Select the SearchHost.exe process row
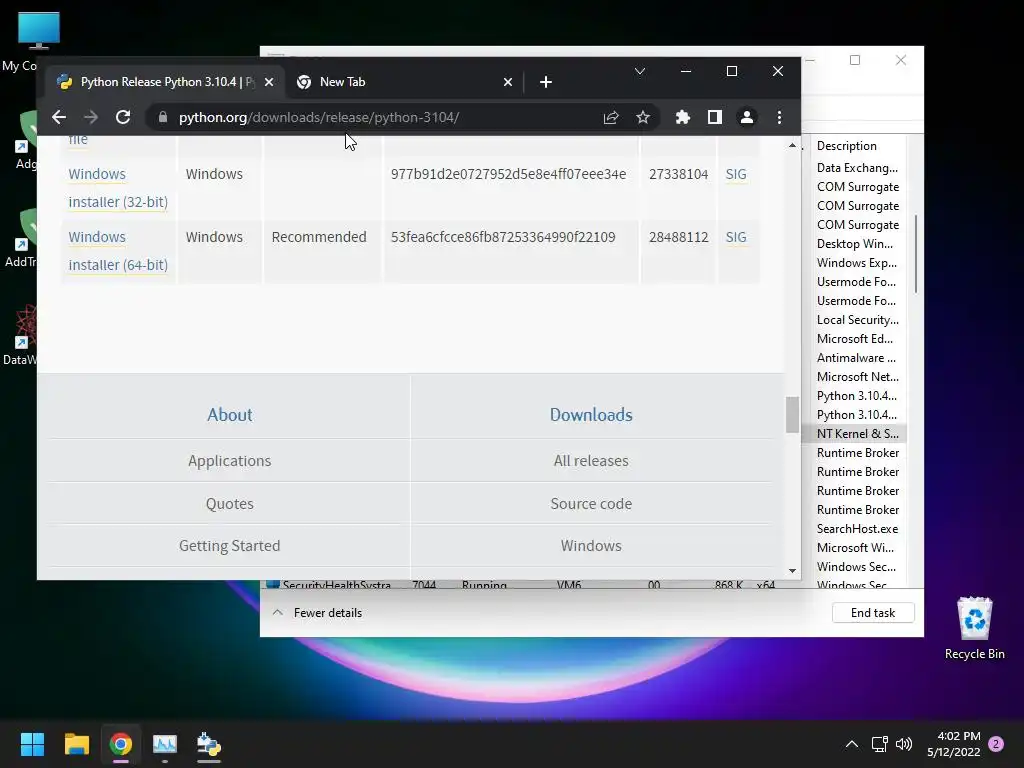 tap(857, 528)
